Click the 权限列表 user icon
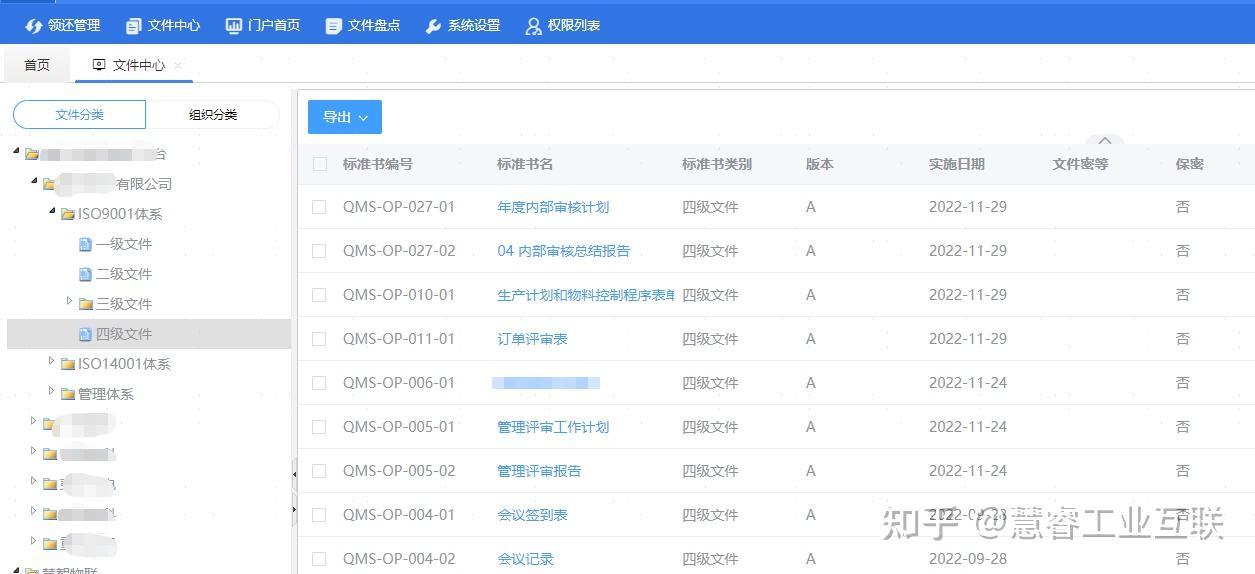1255x574 pixels. click(x=533, y=26)
